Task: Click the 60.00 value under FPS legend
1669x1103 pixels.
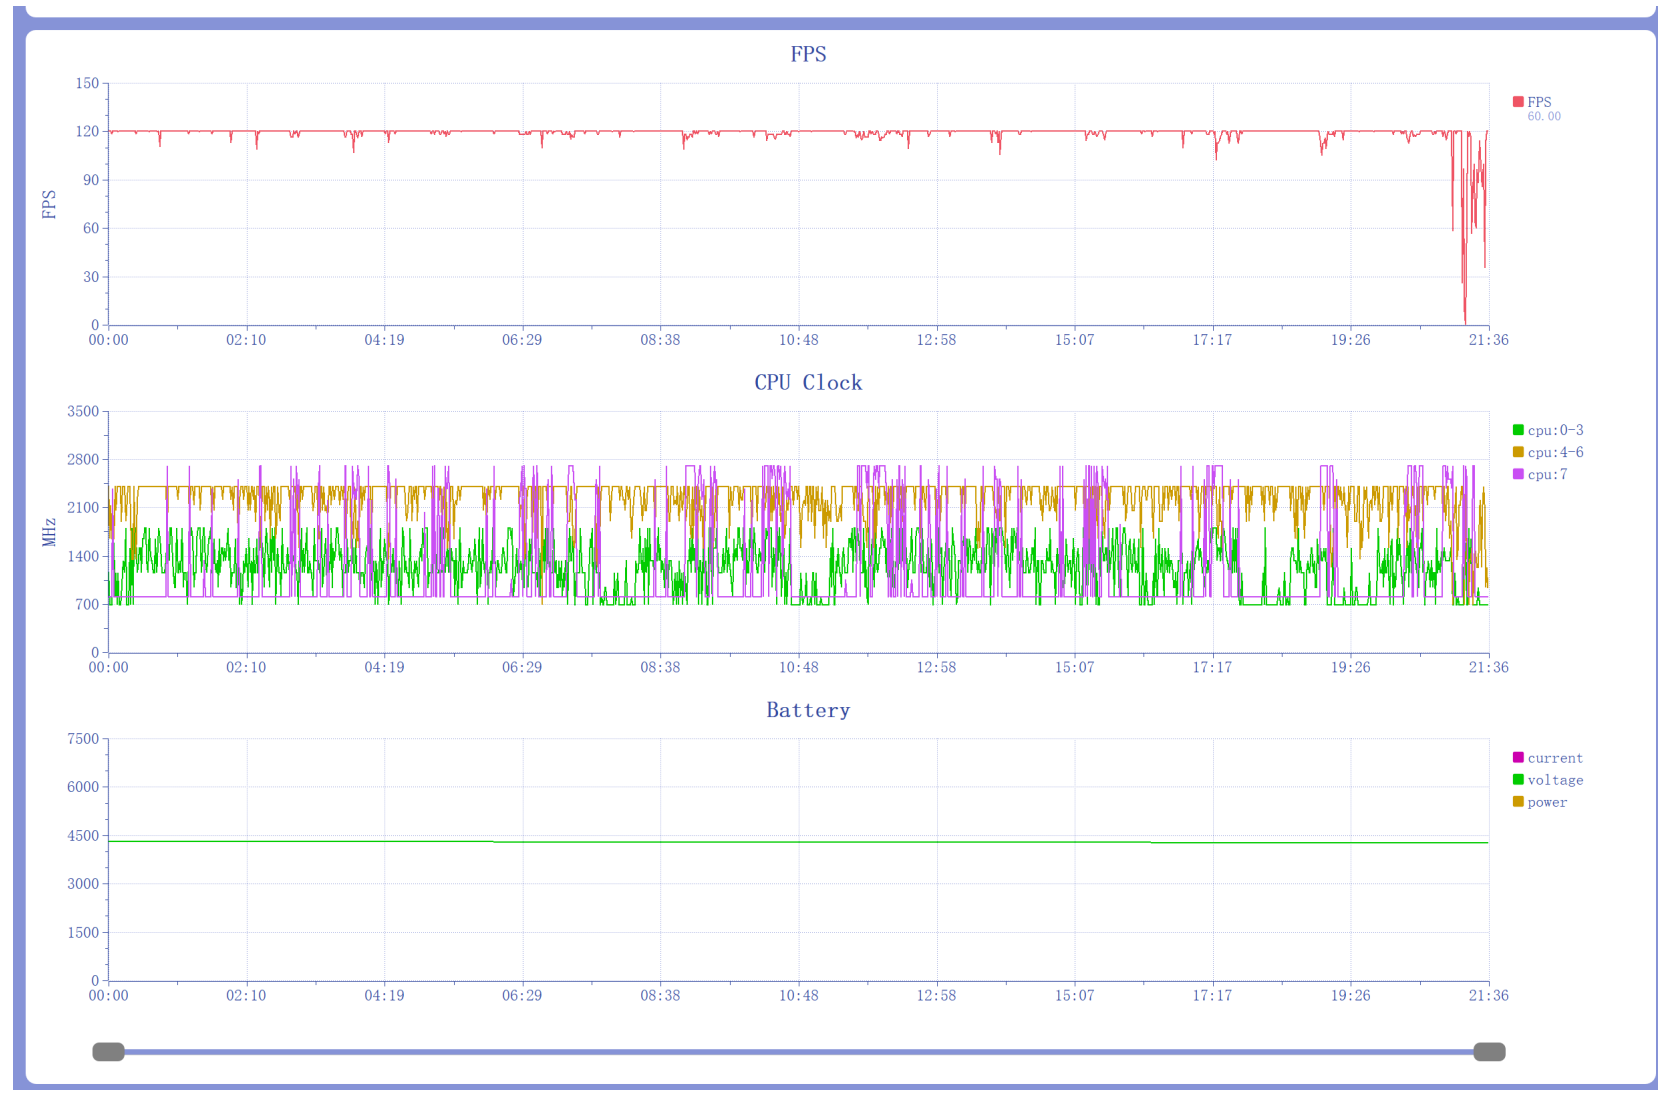Action: pos(1544,117)
